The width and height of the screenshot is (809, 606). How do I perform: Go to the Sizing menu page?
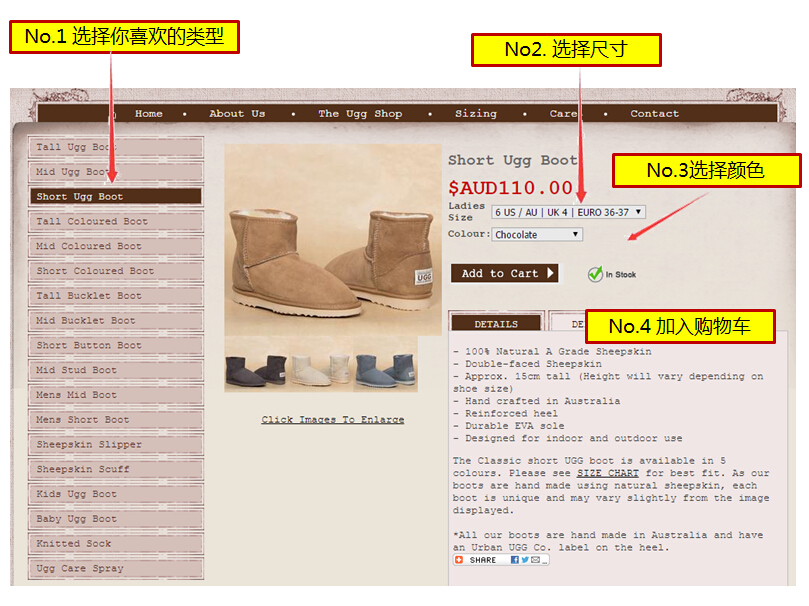[x=476, y=113]
